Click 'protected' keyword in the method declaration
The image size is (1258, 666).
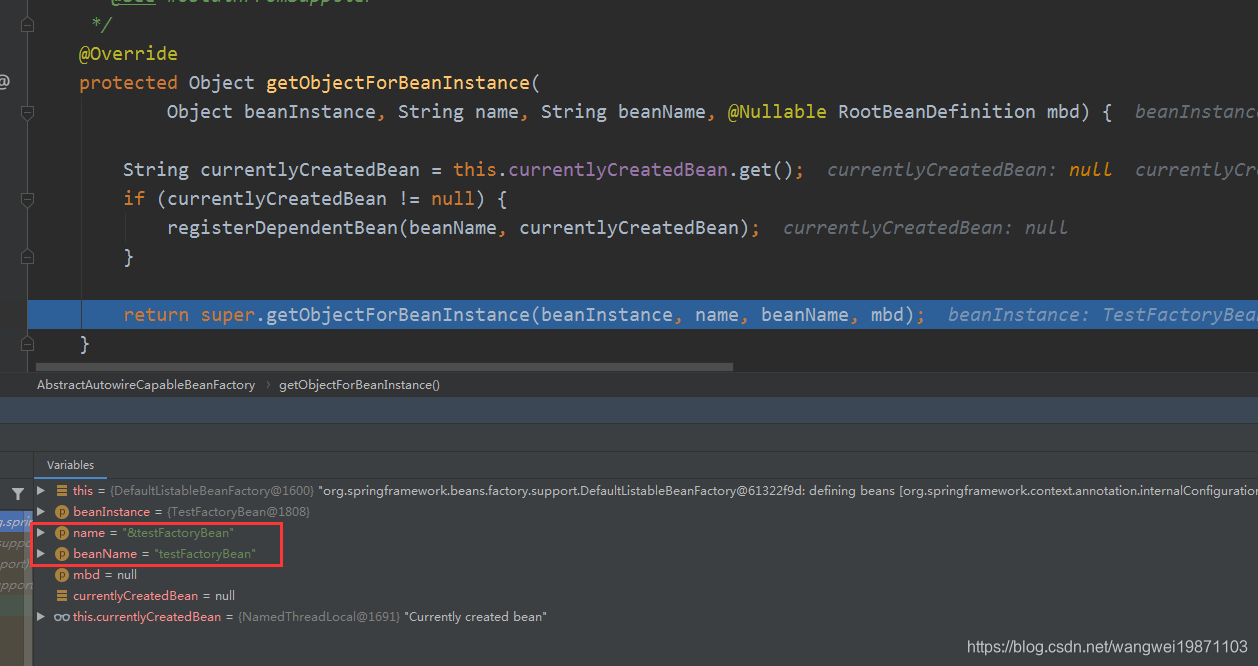click(x=128, y=83)
